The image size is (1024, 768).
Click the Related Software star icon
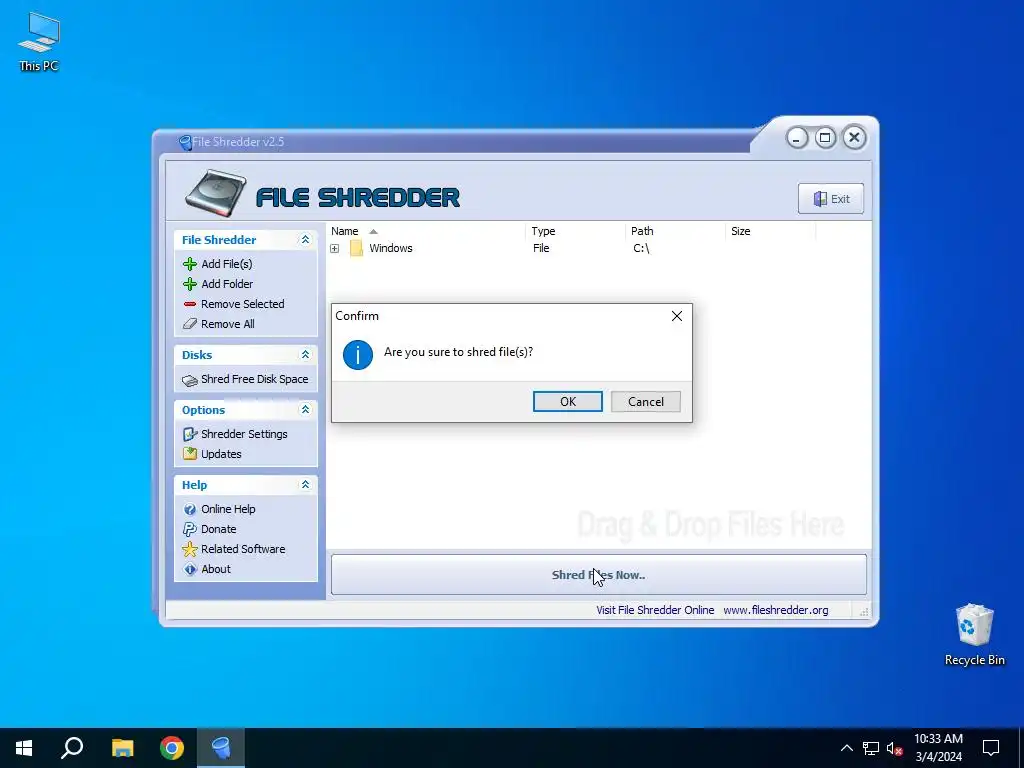click(x=190, y=549)
